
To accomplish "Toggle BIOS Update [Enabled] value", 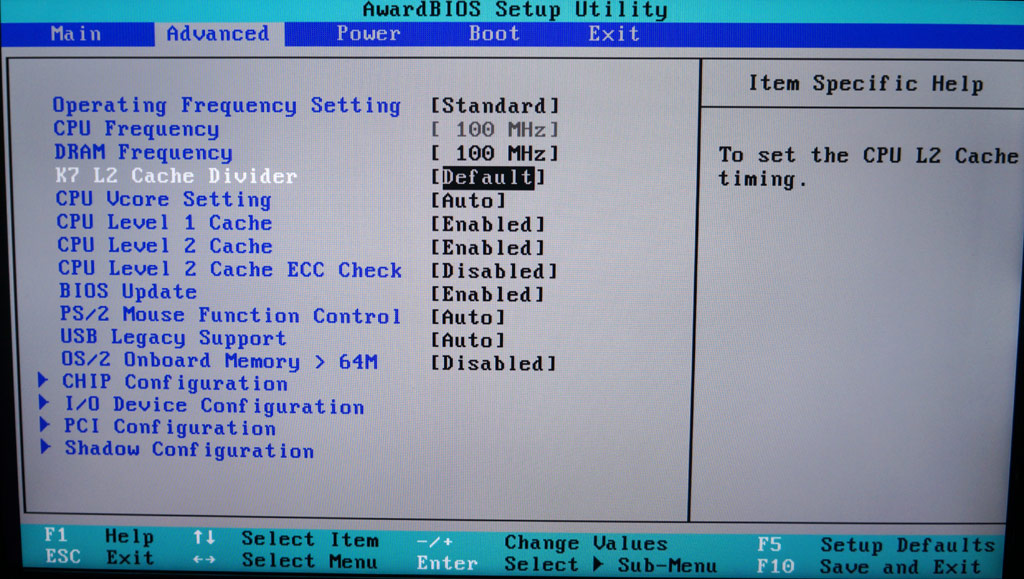I will click(x=487, y=294).
